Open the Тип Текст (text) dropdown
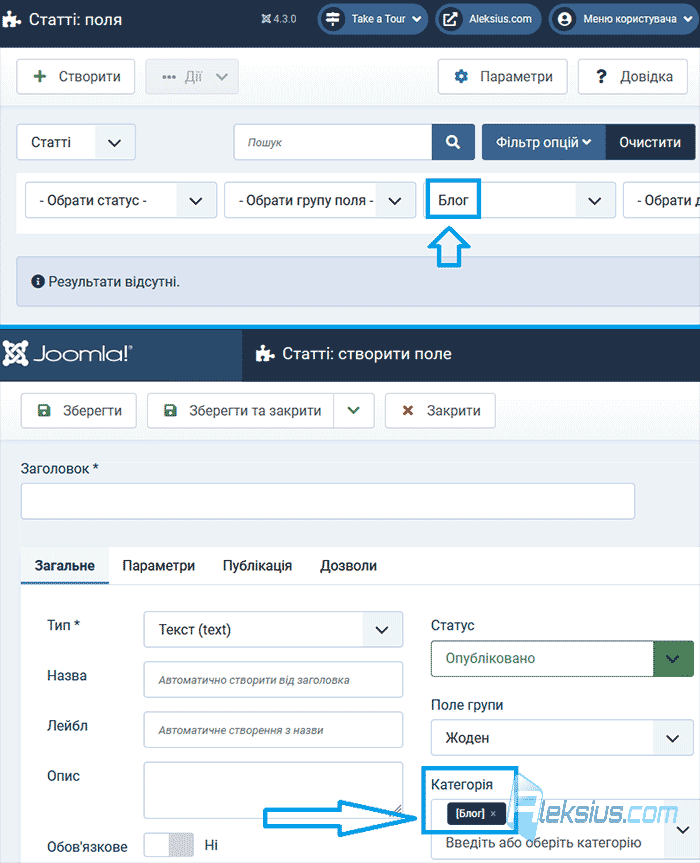The width and height of the screenshot is (700, 863). (x=274, y=629)
